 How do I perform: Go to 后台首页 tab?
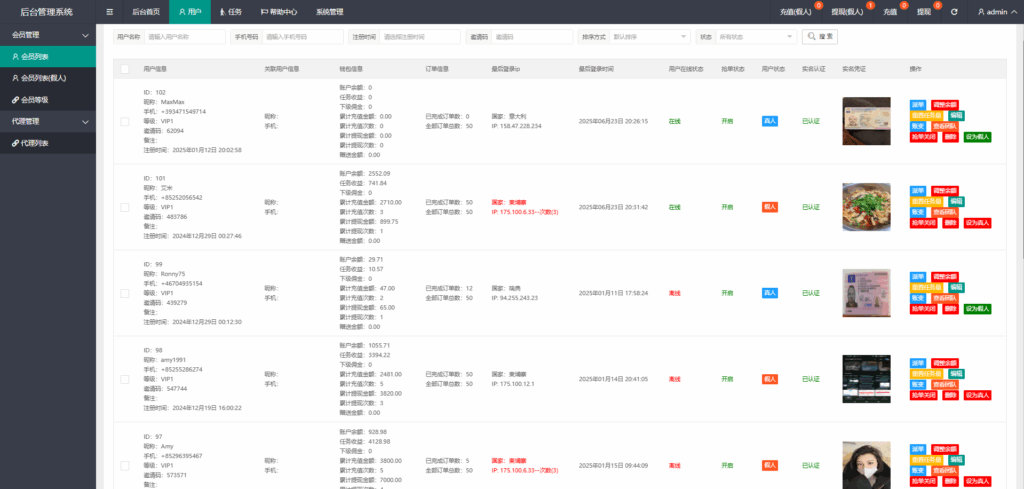click(145, 12)
